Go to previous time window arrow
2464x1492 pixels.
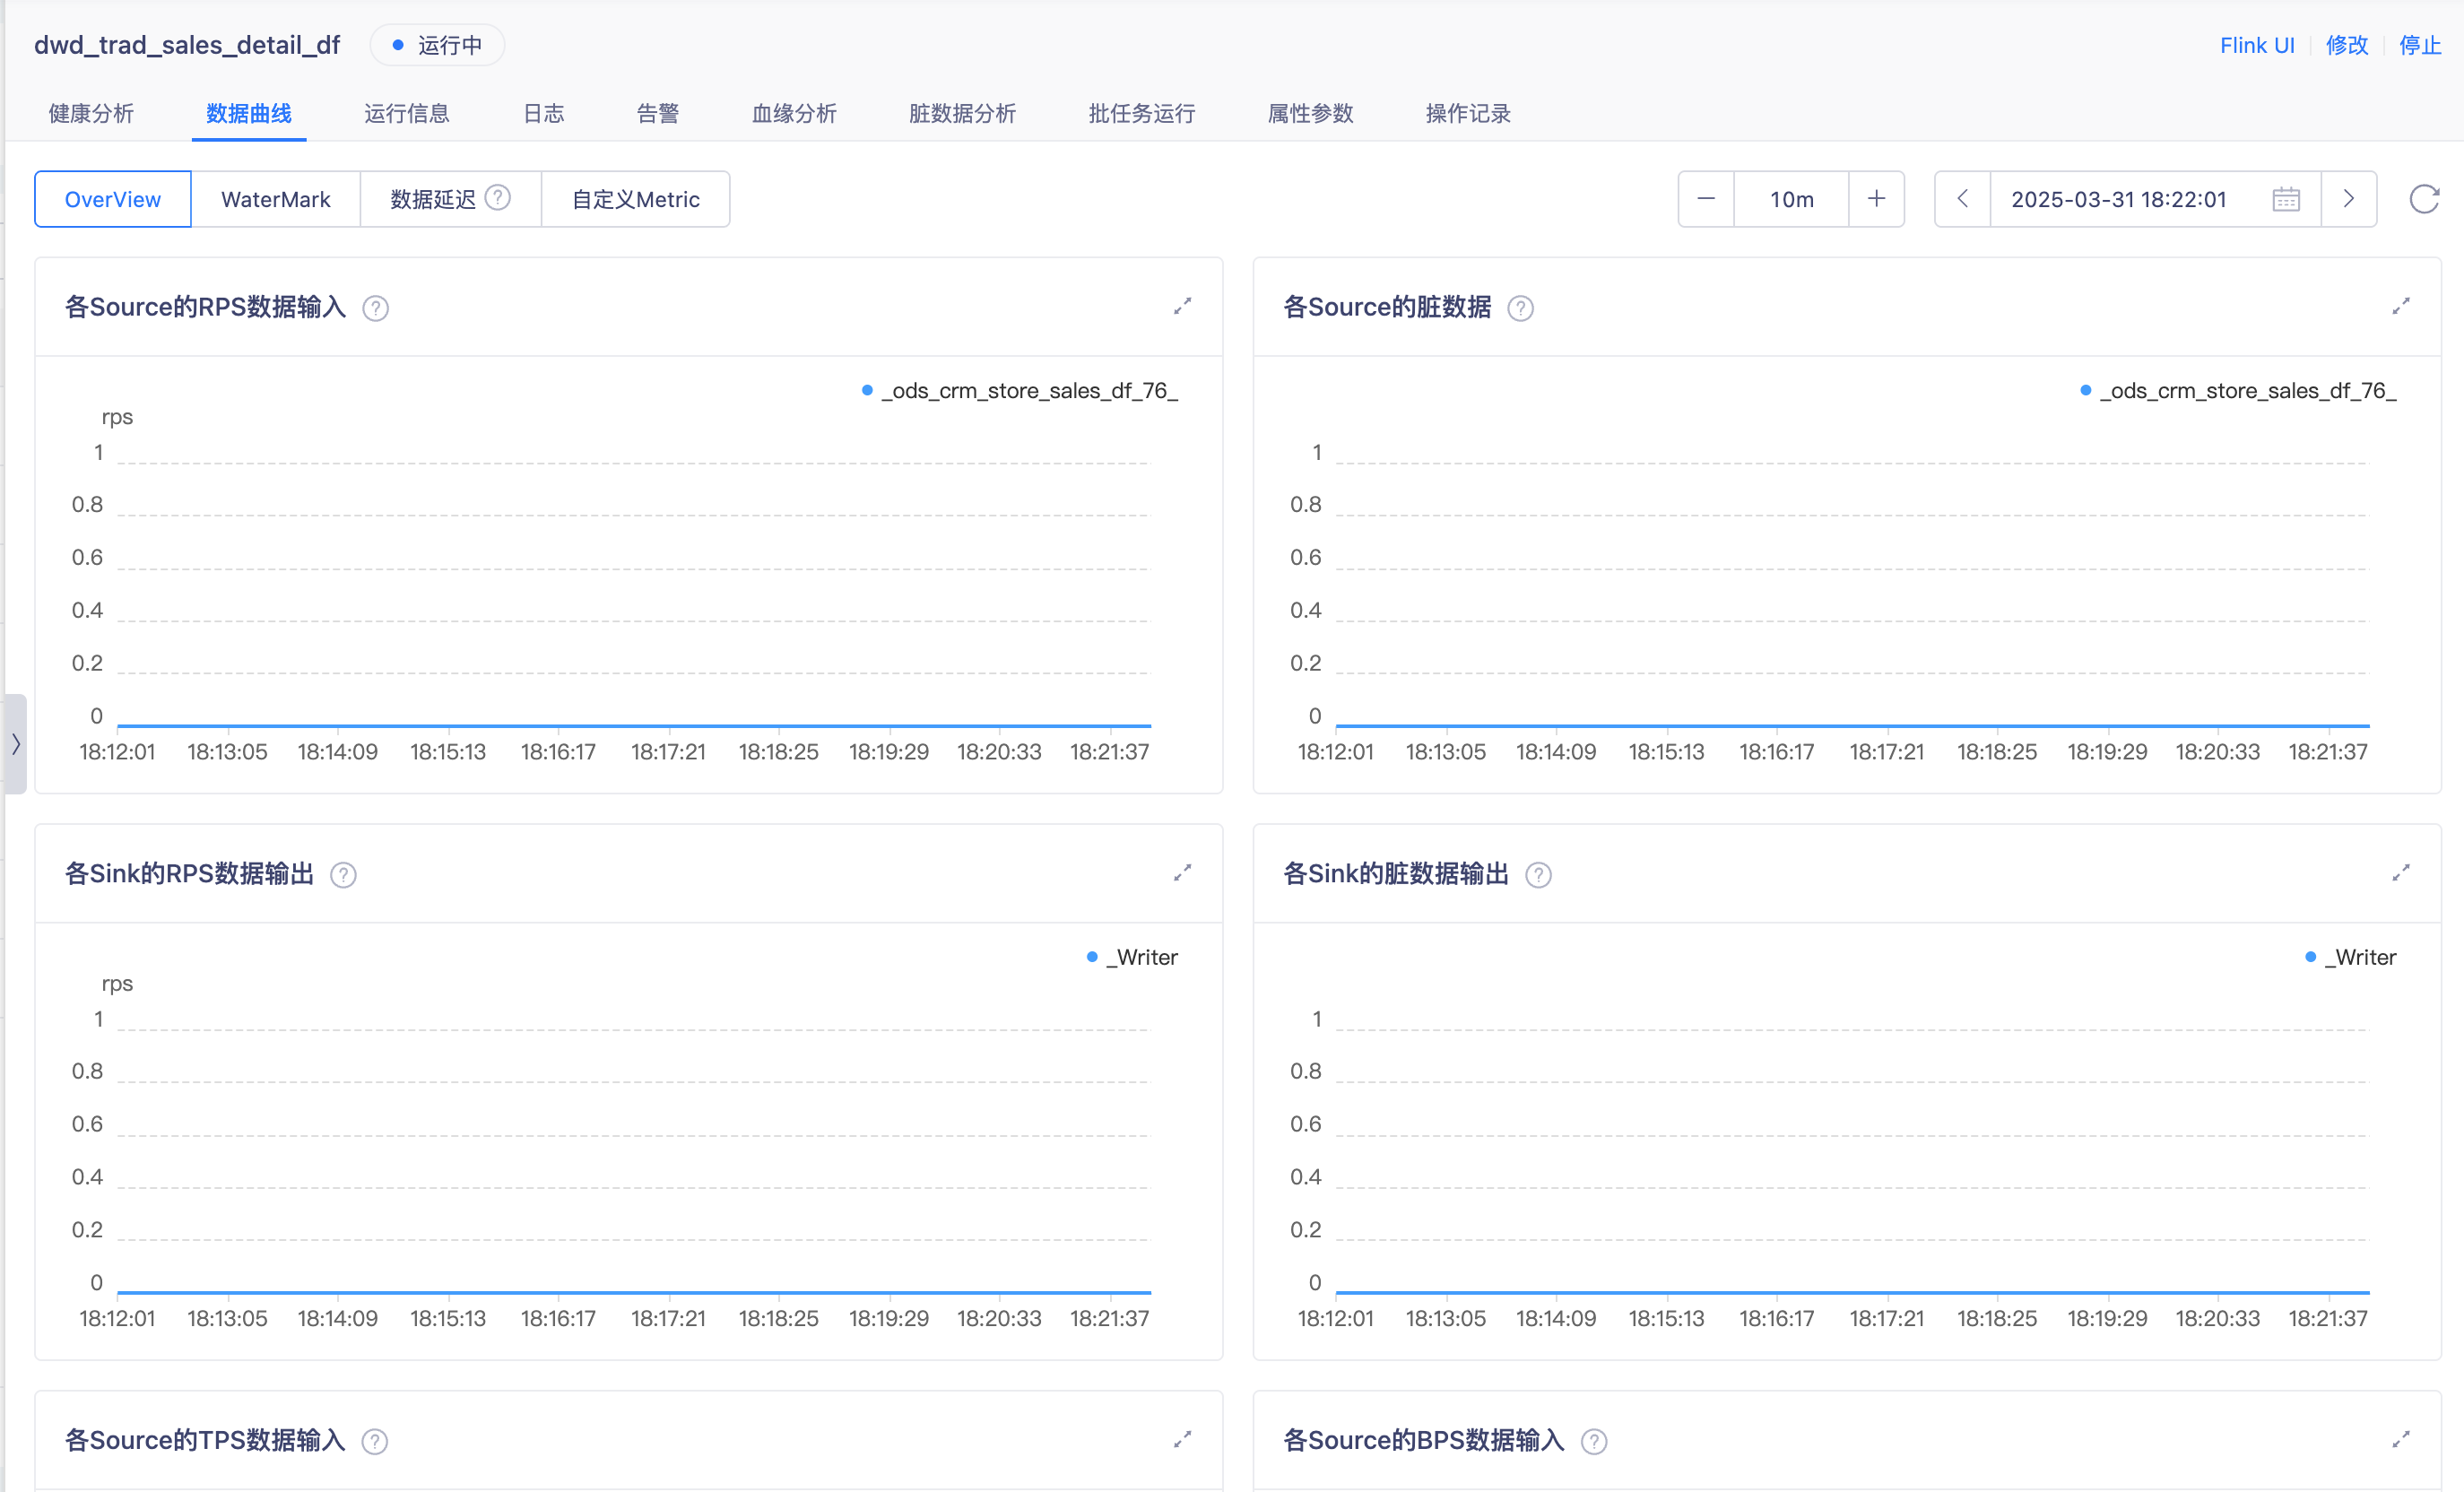1962,199
